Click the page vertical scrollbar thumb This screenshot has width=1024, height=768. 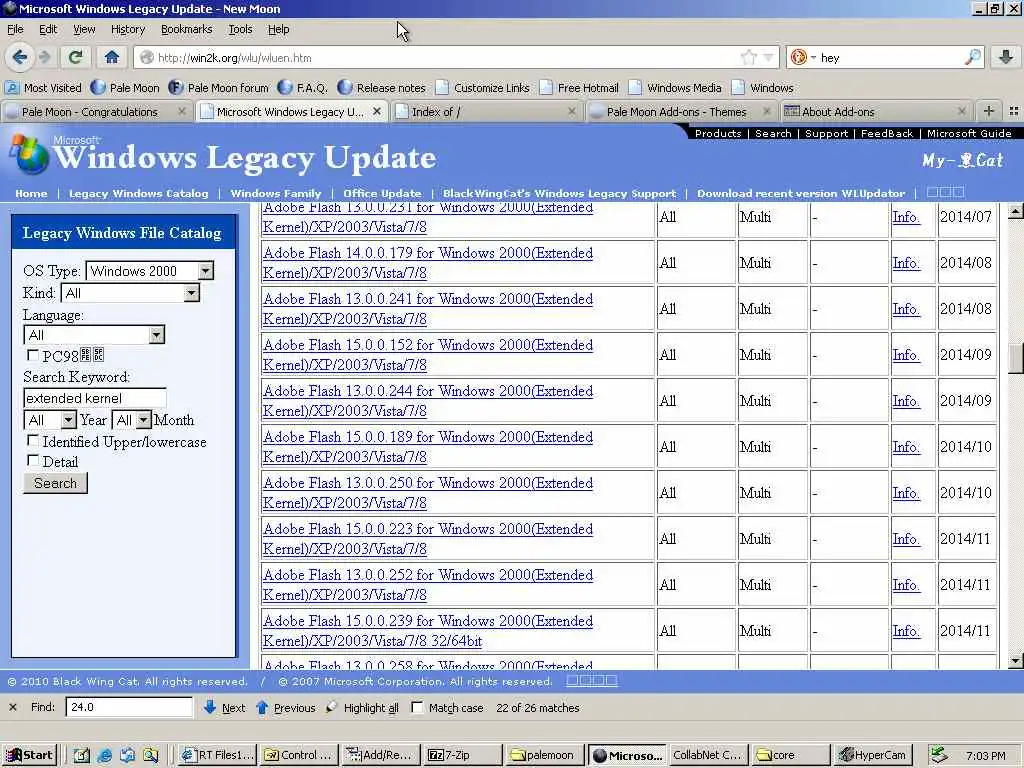click(1015, 357)
